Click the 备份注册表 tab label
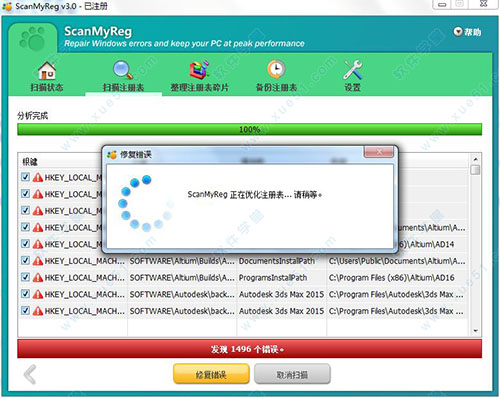This screenshot has width=500, height=398. (276, 87)
